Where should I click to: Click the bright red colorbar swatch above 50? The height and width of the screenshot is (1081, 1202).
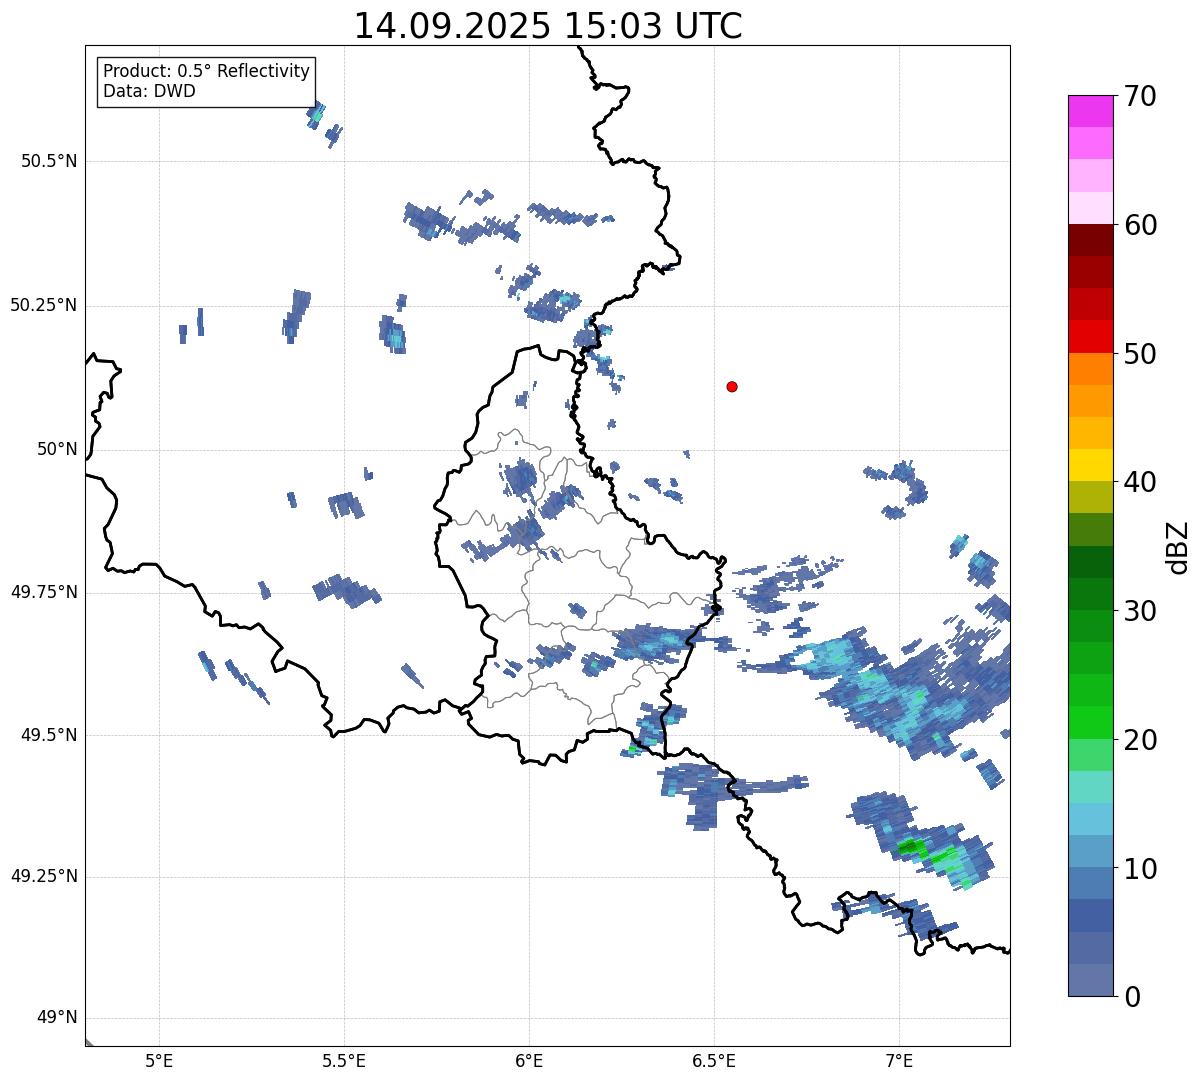point(1090,336)
